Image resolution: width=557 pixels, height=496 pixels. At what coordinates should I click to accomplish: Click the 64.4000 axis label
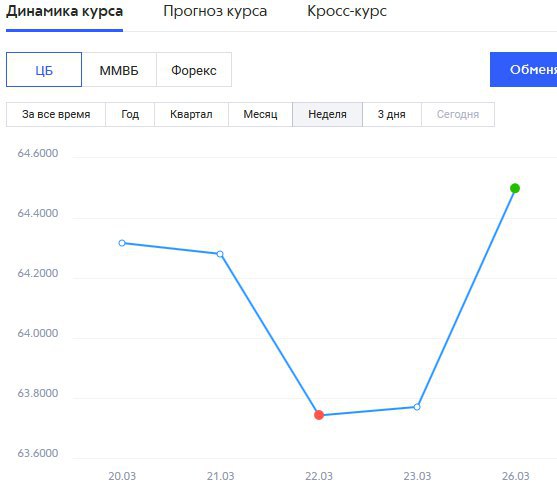coord(38,213)
